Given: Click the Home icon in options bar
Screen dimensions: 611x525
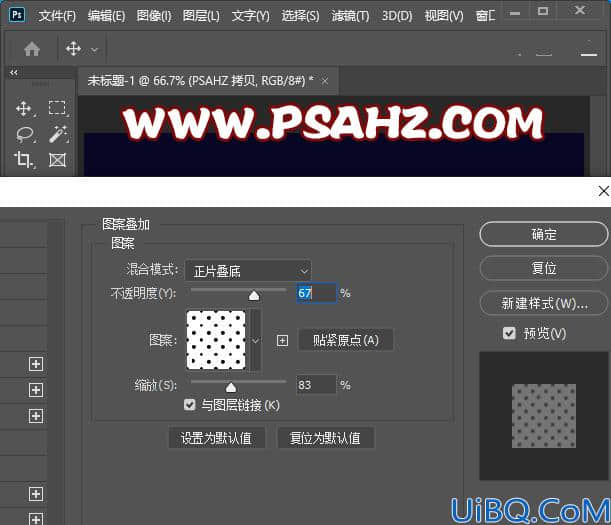Looking at the screenshot, I should [x=32, y=49].
